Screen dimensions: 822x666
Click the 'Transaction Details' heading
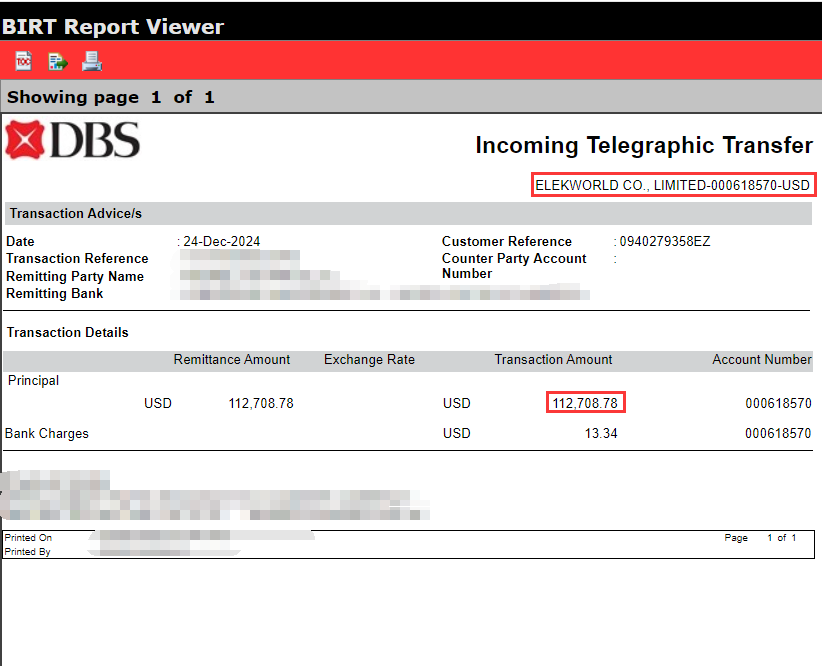(x=68, y=332)
